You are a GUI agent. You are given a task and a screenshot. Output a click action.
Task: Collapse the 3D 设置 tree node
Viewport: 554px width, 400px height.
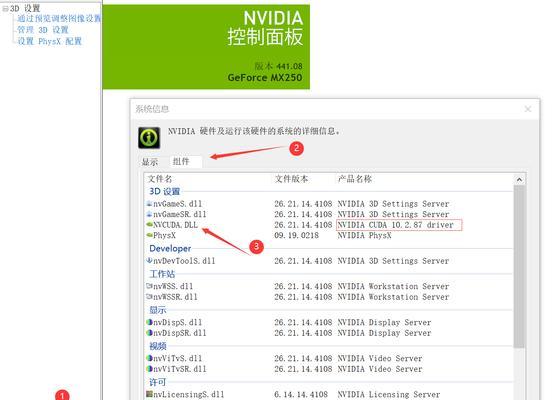point(5,9)
